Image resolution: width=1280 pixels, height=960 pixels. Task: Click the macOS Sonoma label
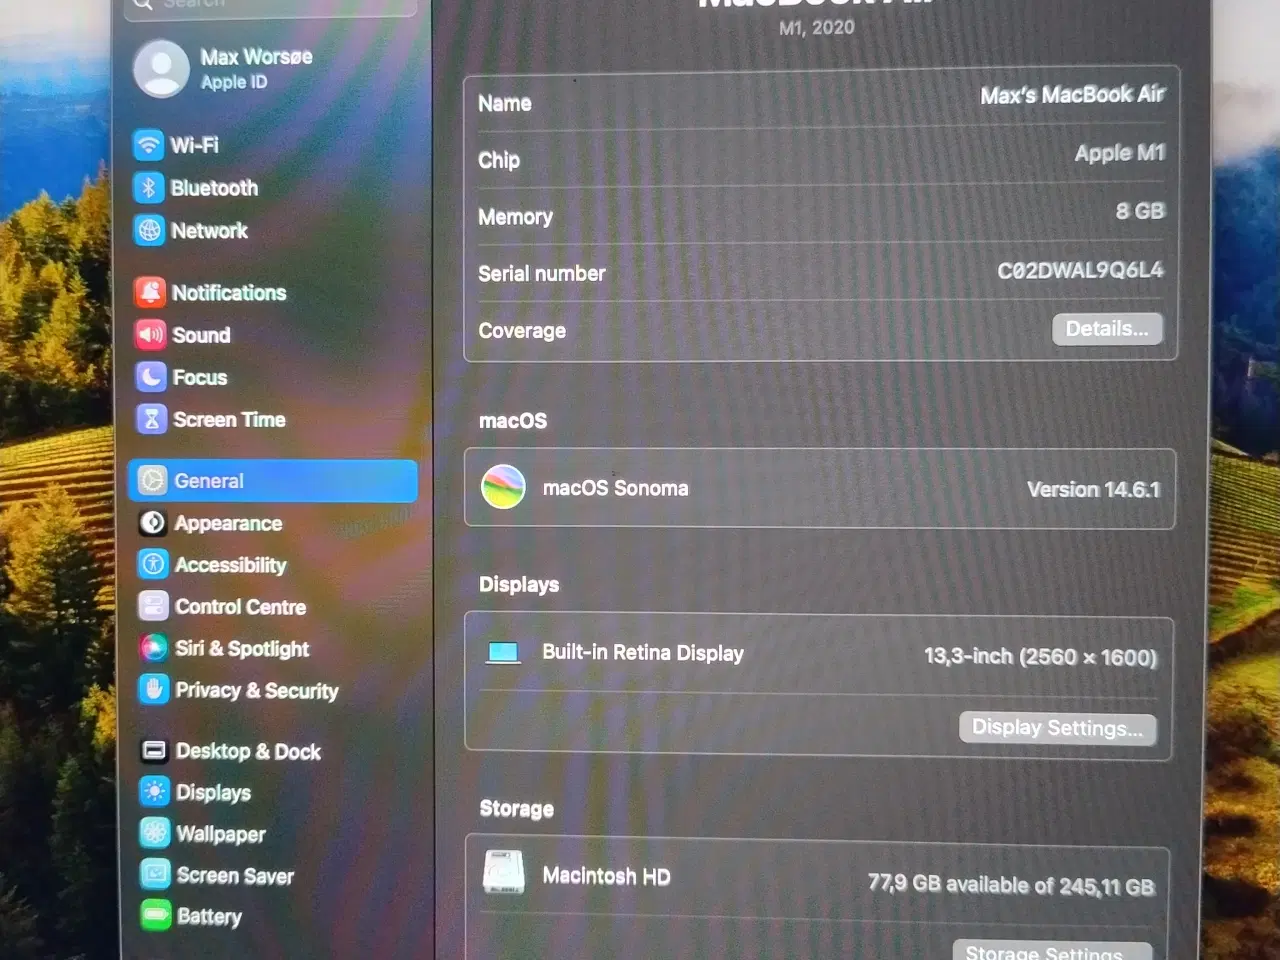click(615, 488)
